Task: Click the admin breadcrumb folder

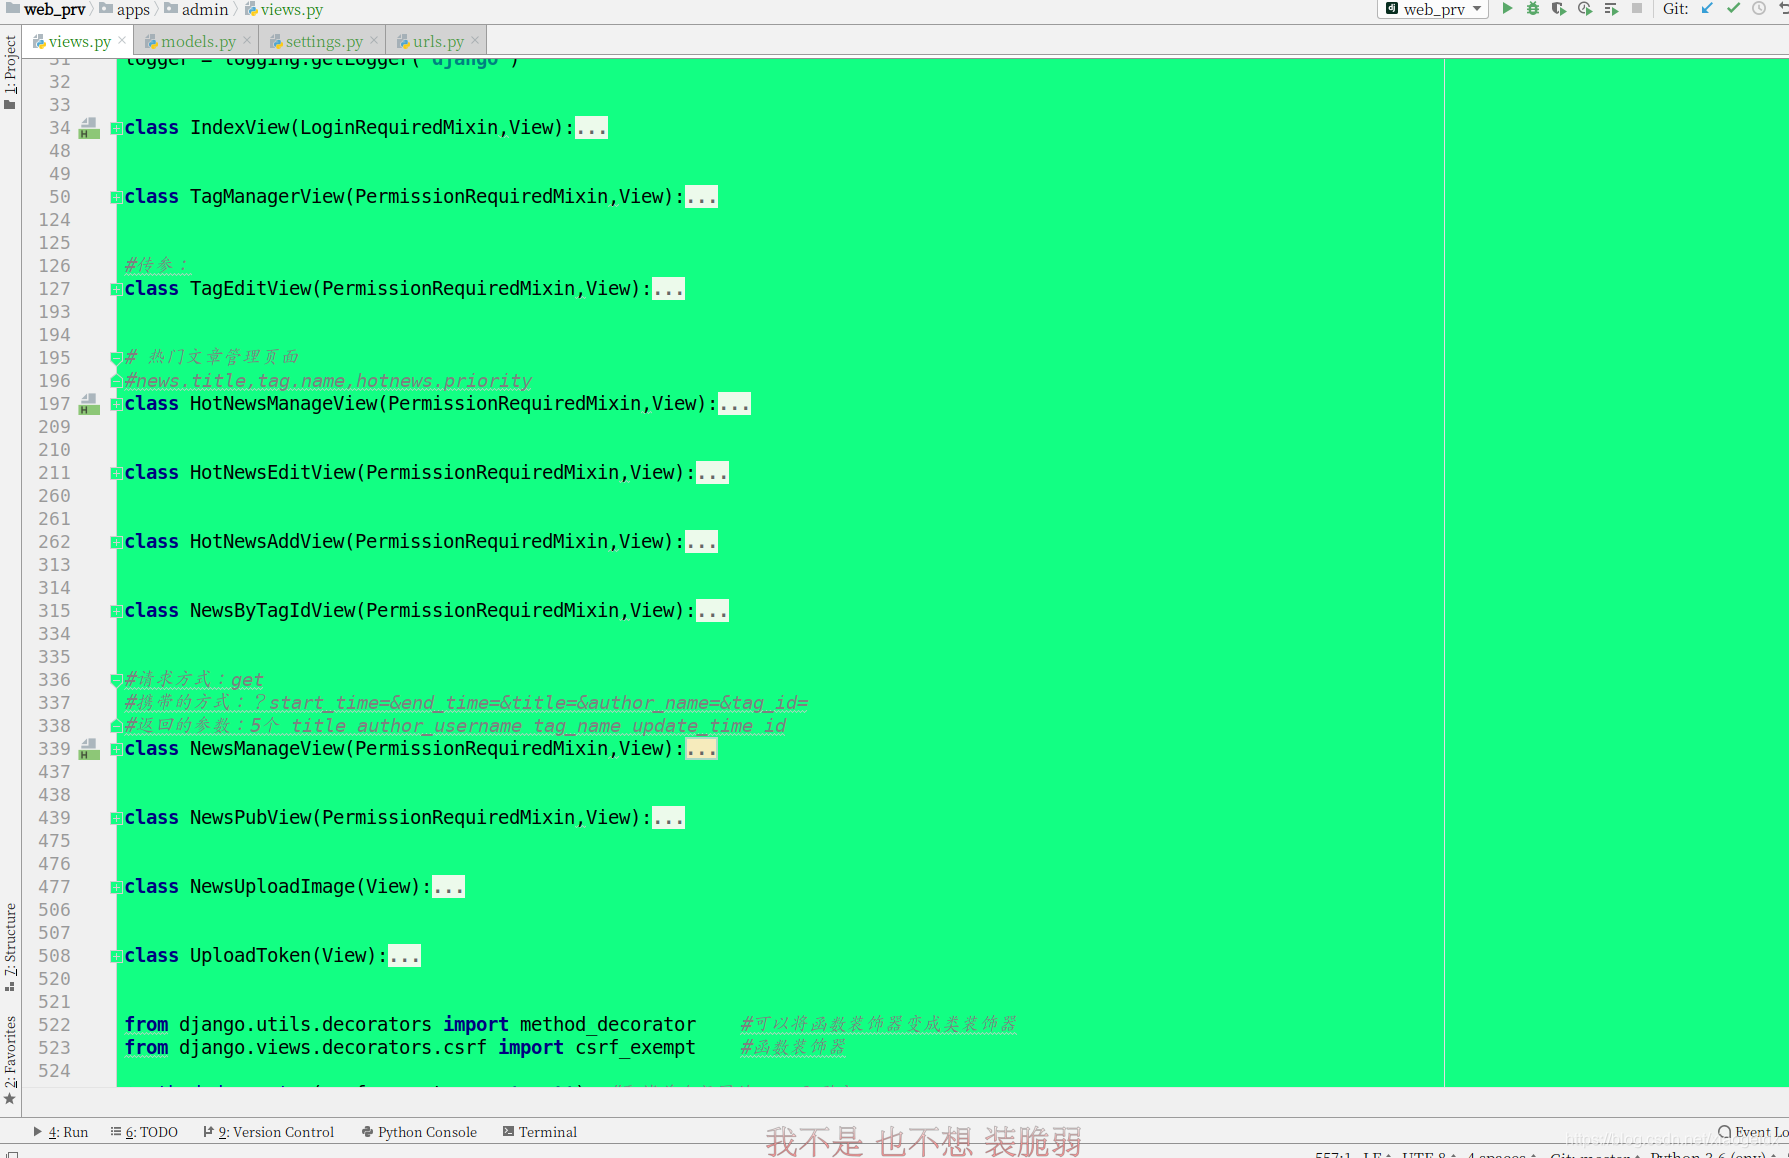Action: [197, 9]
